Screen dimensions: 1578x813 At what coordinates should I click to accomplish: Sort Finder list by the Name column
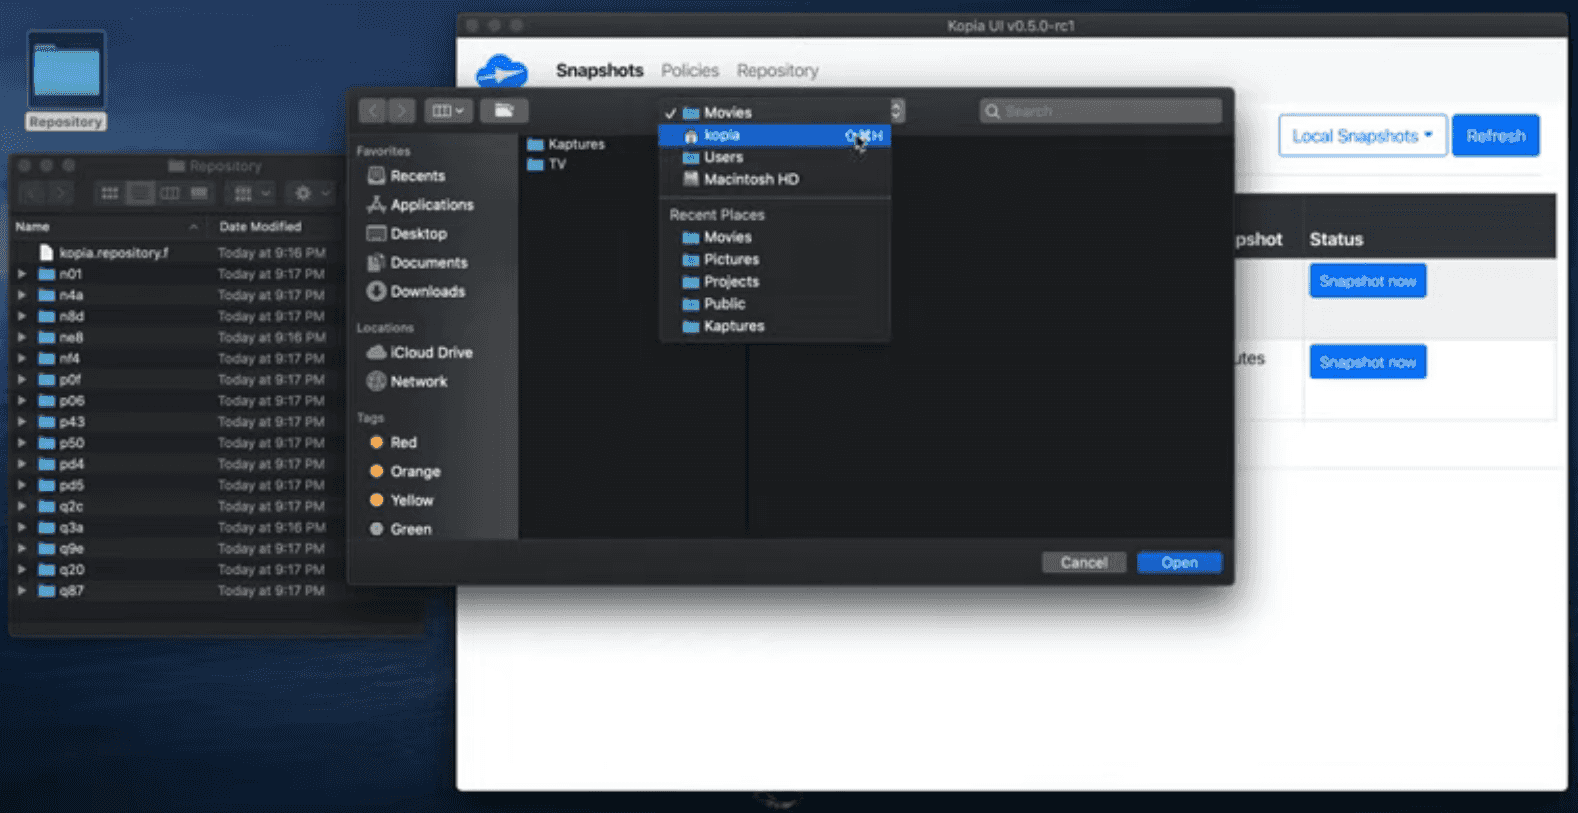pos(107,227)
